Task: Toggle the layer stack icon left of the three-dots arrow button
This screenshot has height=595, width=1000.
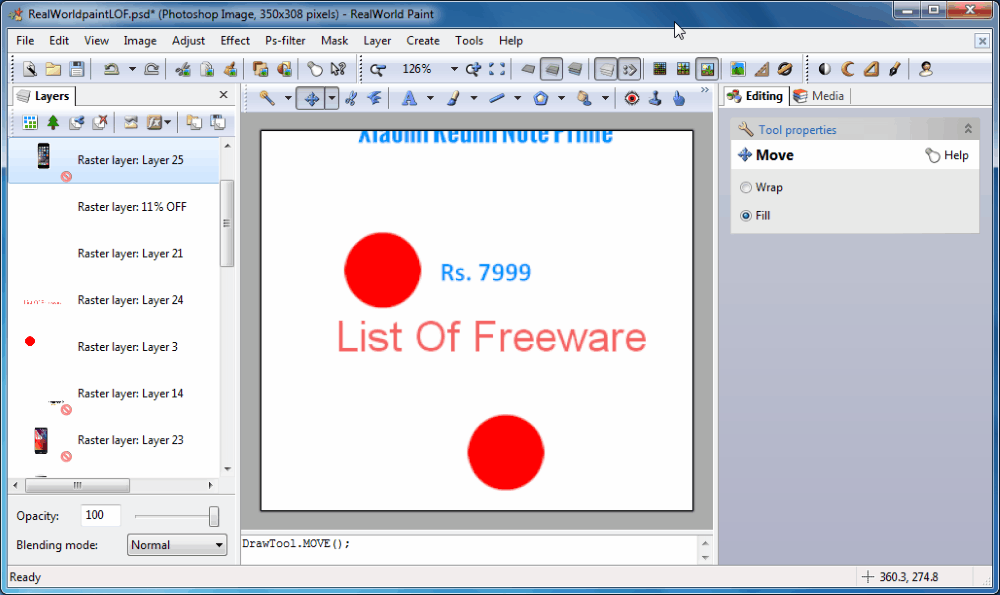Action: (x=605, y=69)
